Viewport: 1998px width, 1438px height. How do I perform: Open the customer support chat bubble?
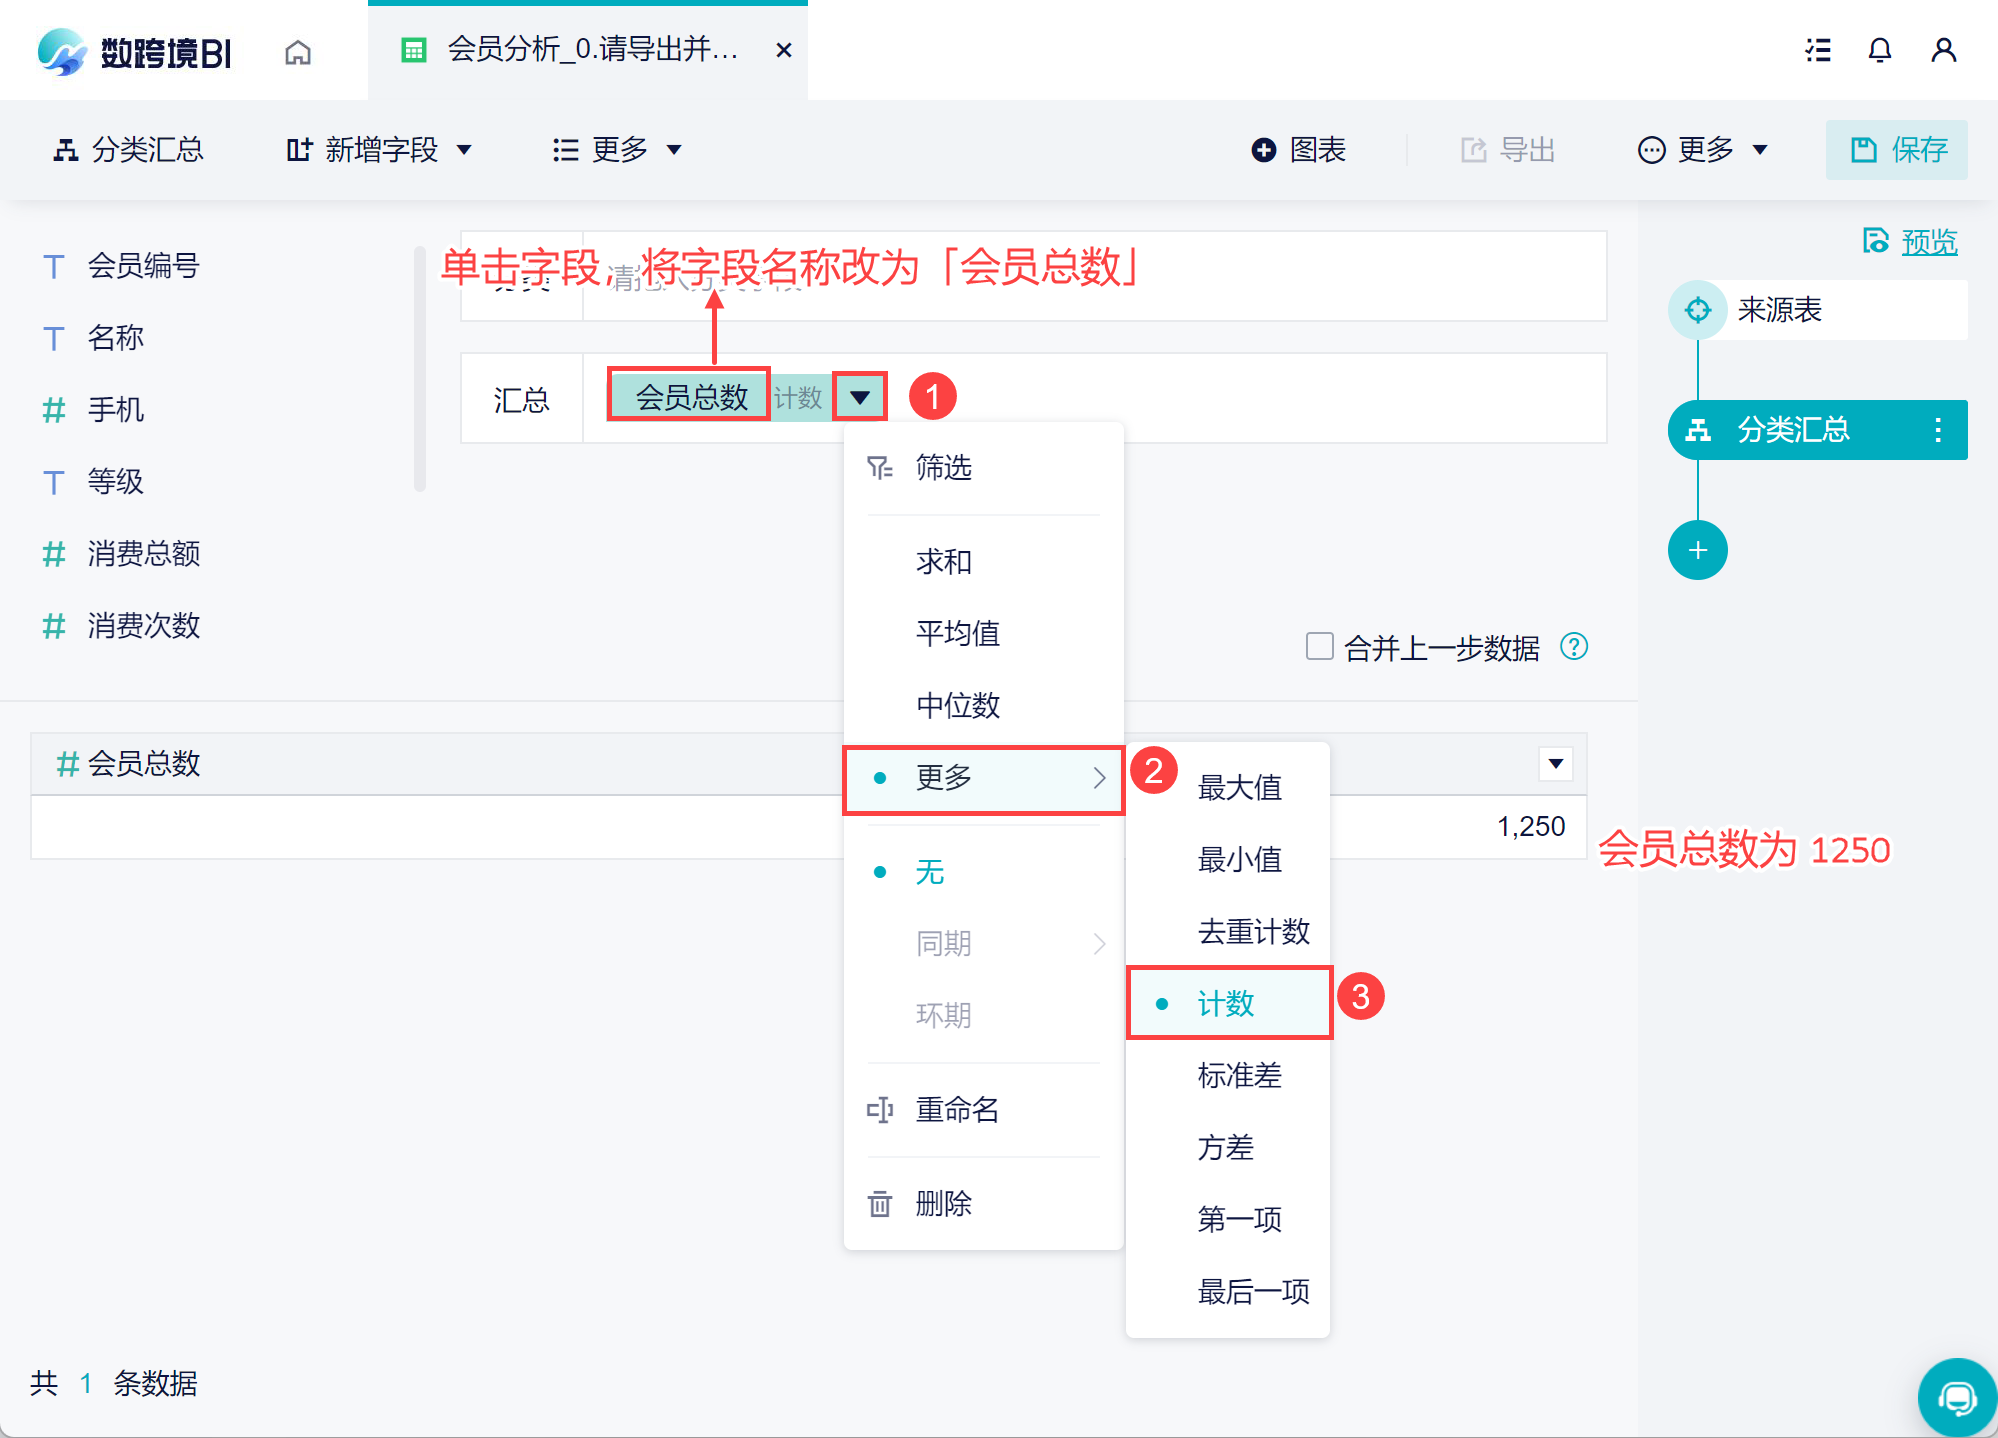click(1957, 1397)
